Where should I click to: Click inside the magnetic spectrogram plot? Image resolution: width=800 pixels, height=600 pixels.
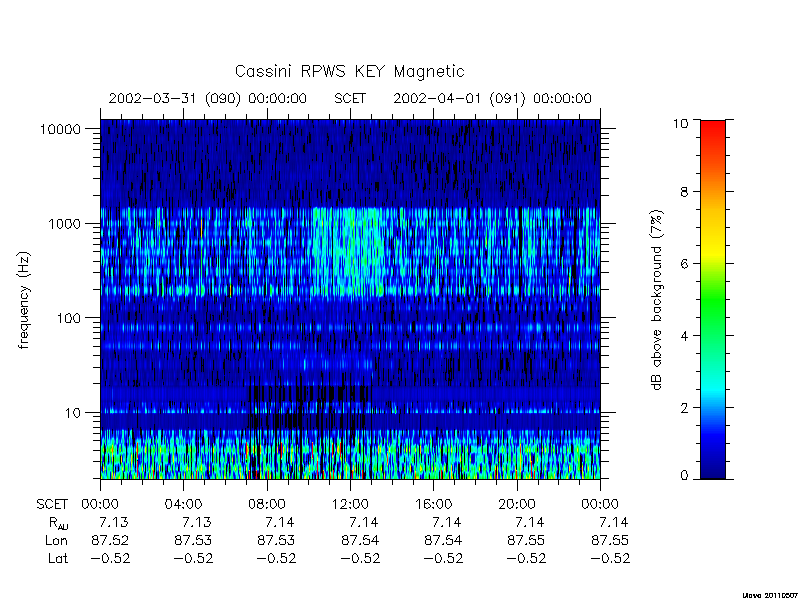coord(350,299)
